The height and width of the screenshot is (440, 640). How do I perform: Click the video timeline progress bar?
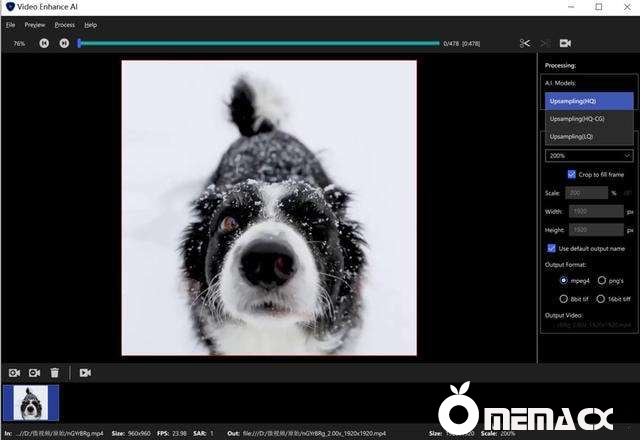pyautogui.click(x=258, y=43)
